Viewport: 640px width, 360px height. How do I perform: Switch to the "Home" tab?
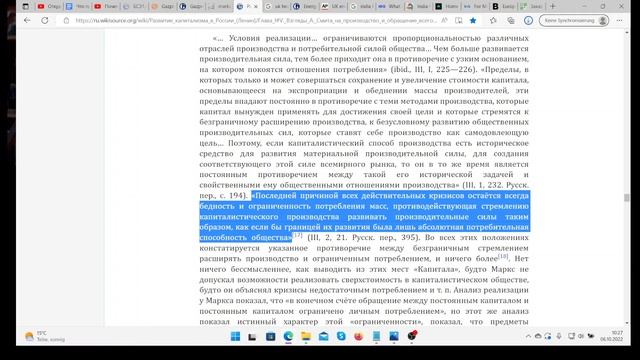click(x=447, y=7)
